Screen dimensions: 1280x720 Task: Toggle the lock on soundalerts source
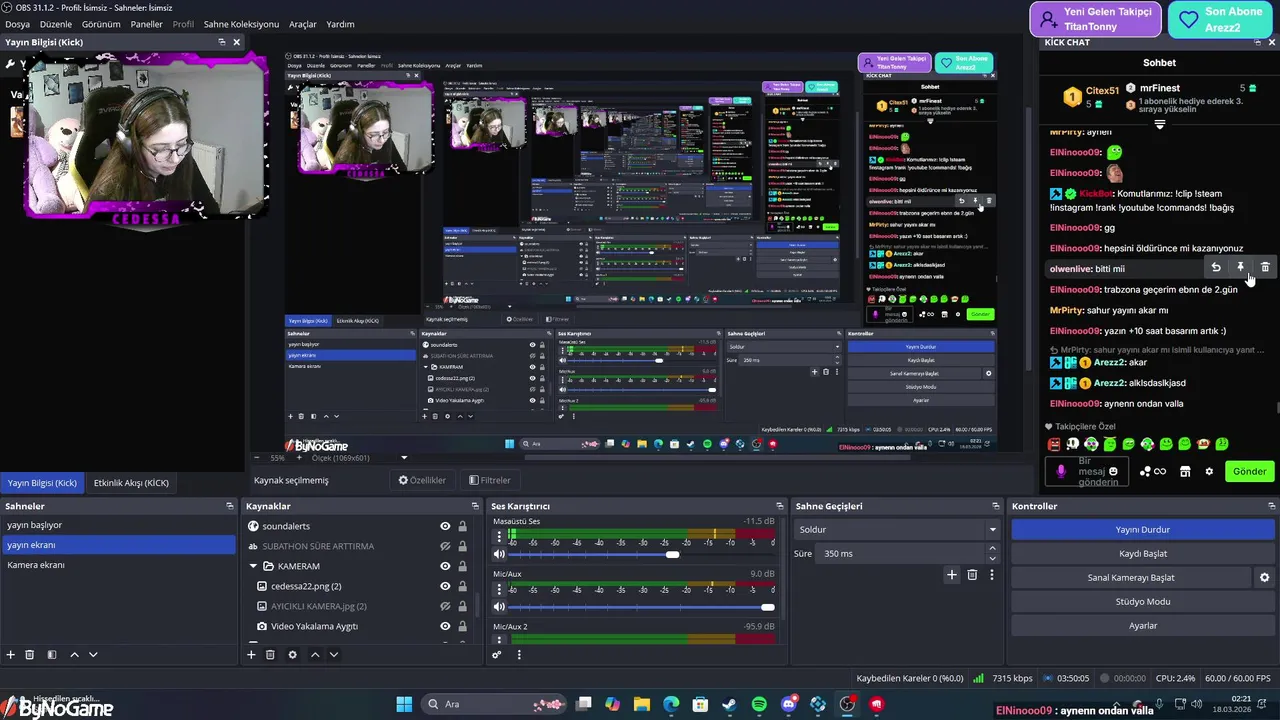pos(462,526)
